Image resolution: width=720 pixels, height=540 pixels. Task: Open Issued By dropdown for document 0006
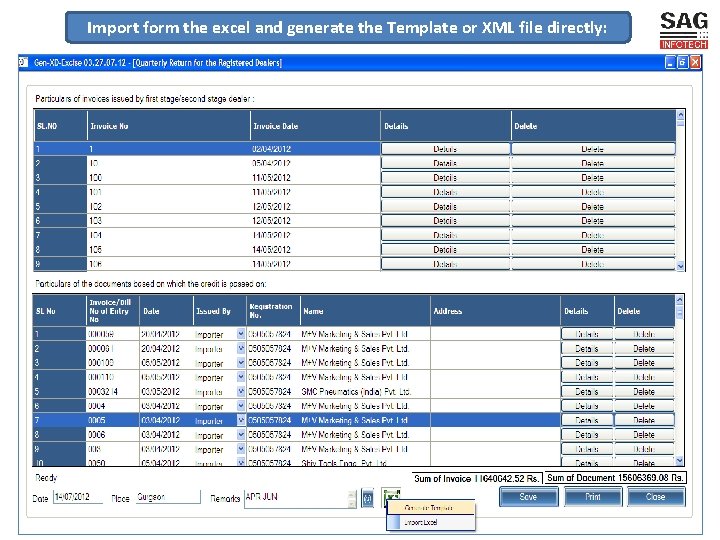241,435
